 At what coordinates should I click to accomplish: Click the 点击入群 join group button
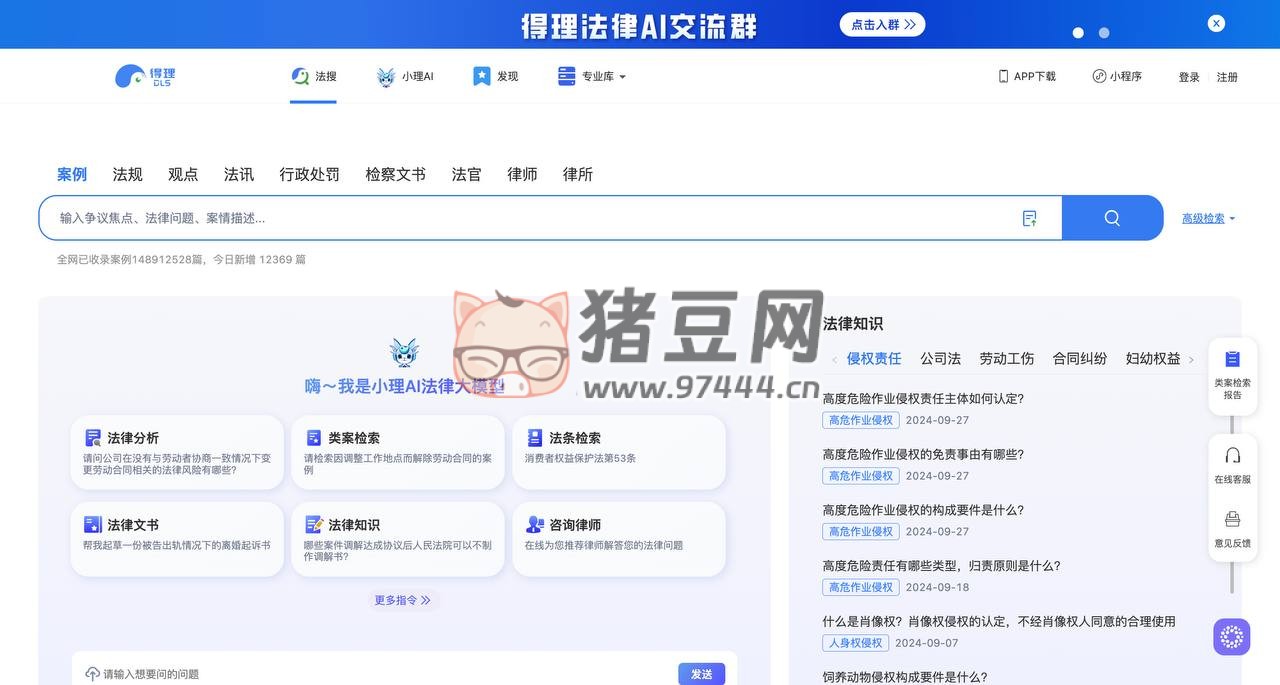coord(882,24)
